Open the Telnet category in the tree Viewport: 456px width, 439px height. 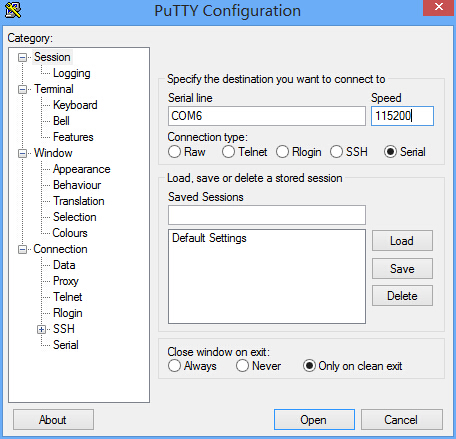[x=68, y=297]
